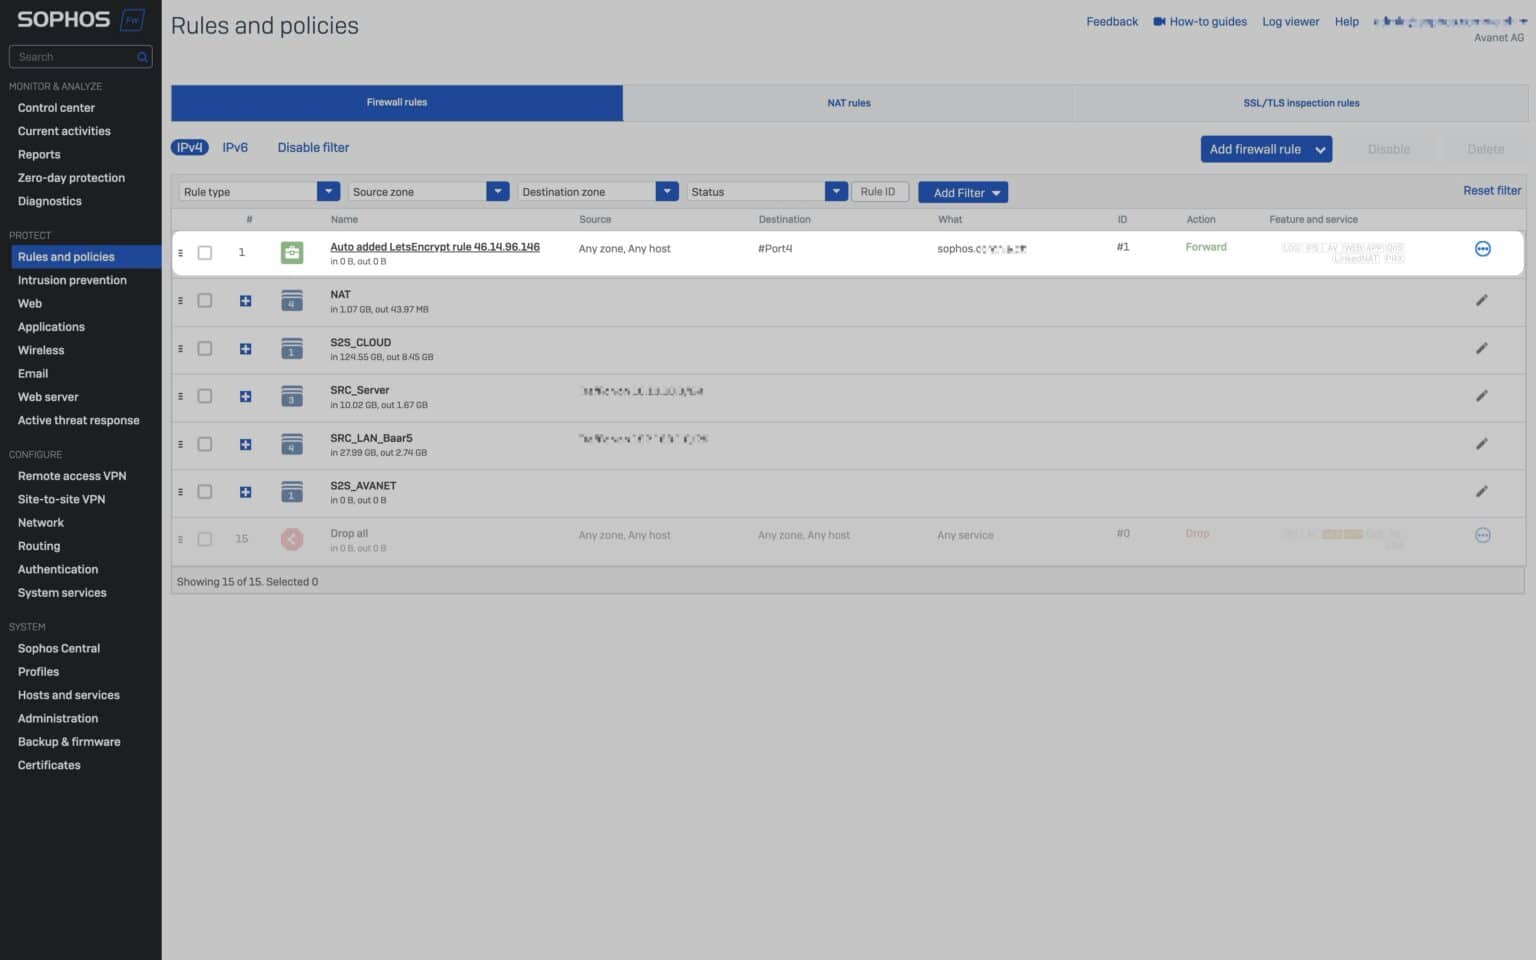The width and height of the screenshot is (1536, 960).
Task: Click the Reset filter link
Action: point(1491,190)
